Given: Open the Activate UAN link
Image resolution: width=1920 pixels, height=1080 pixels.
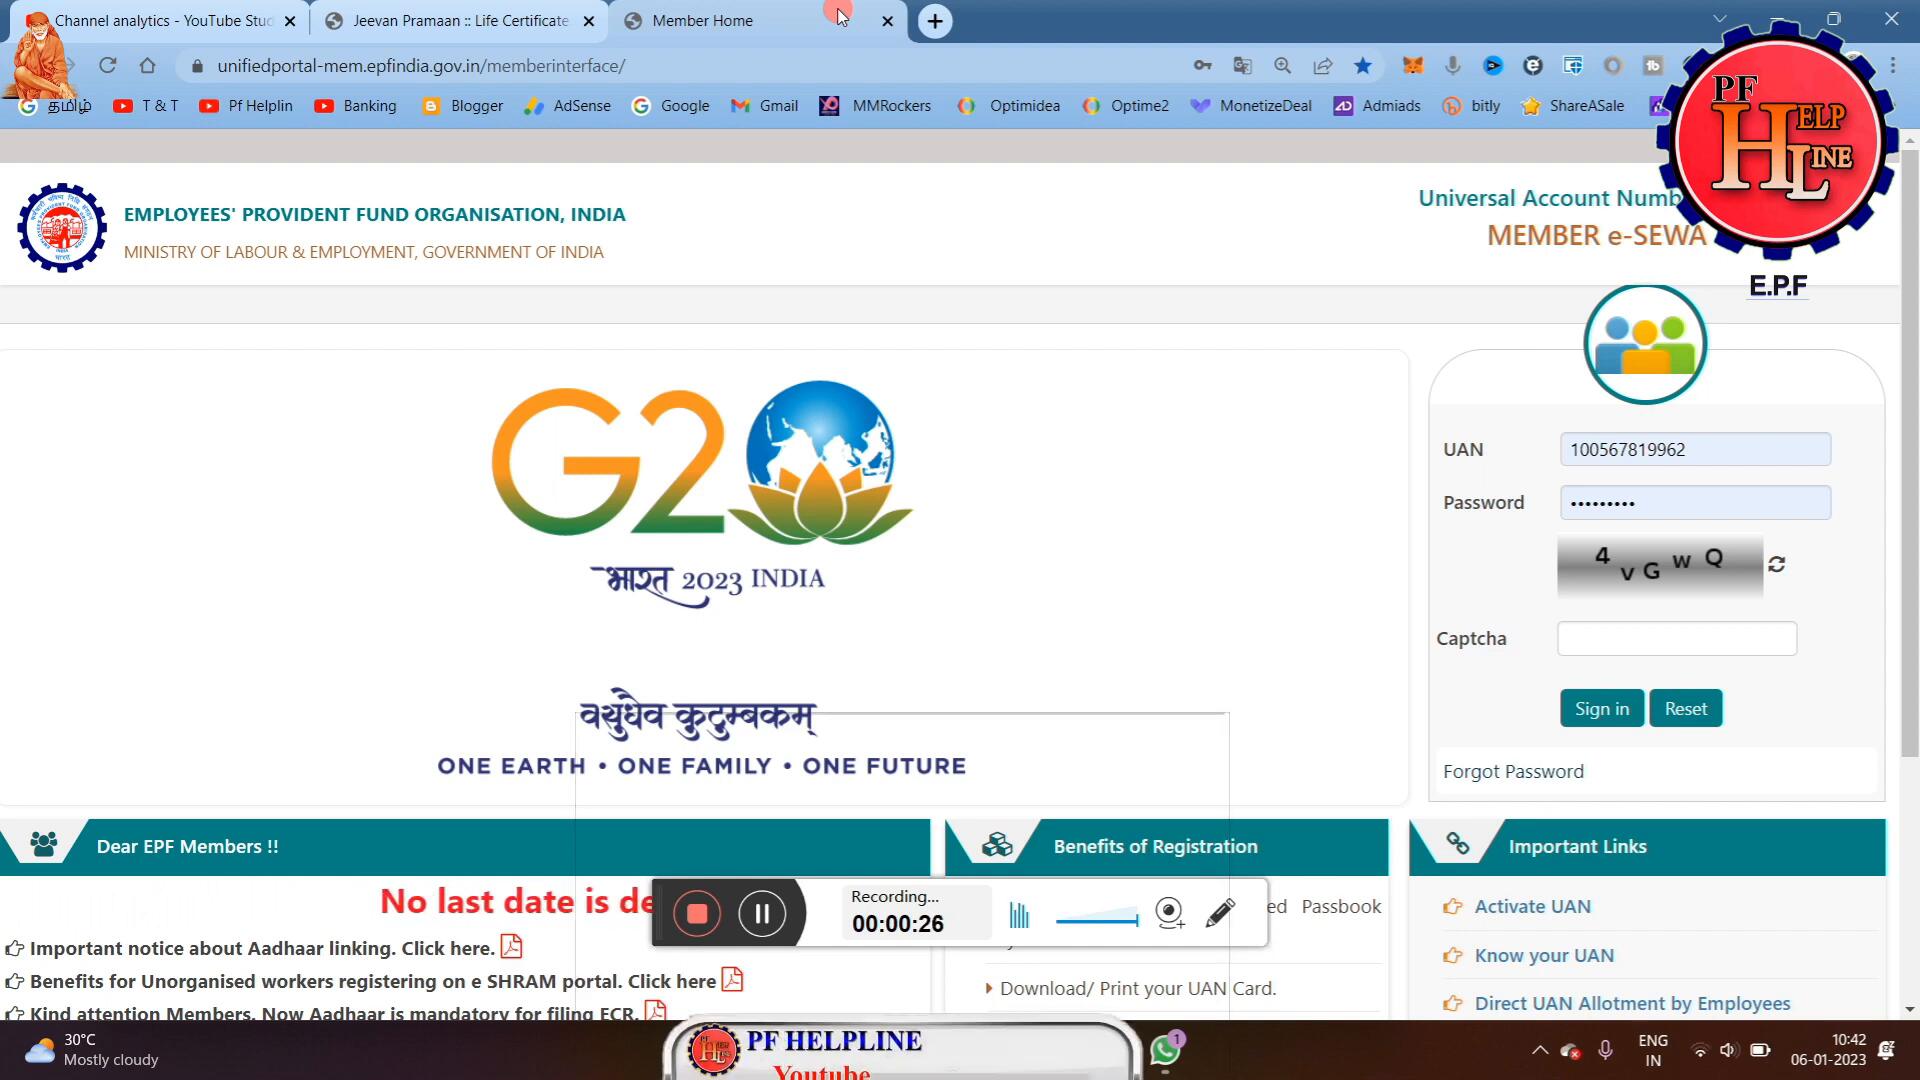Looking at the screenshot, I should 1532,906.
